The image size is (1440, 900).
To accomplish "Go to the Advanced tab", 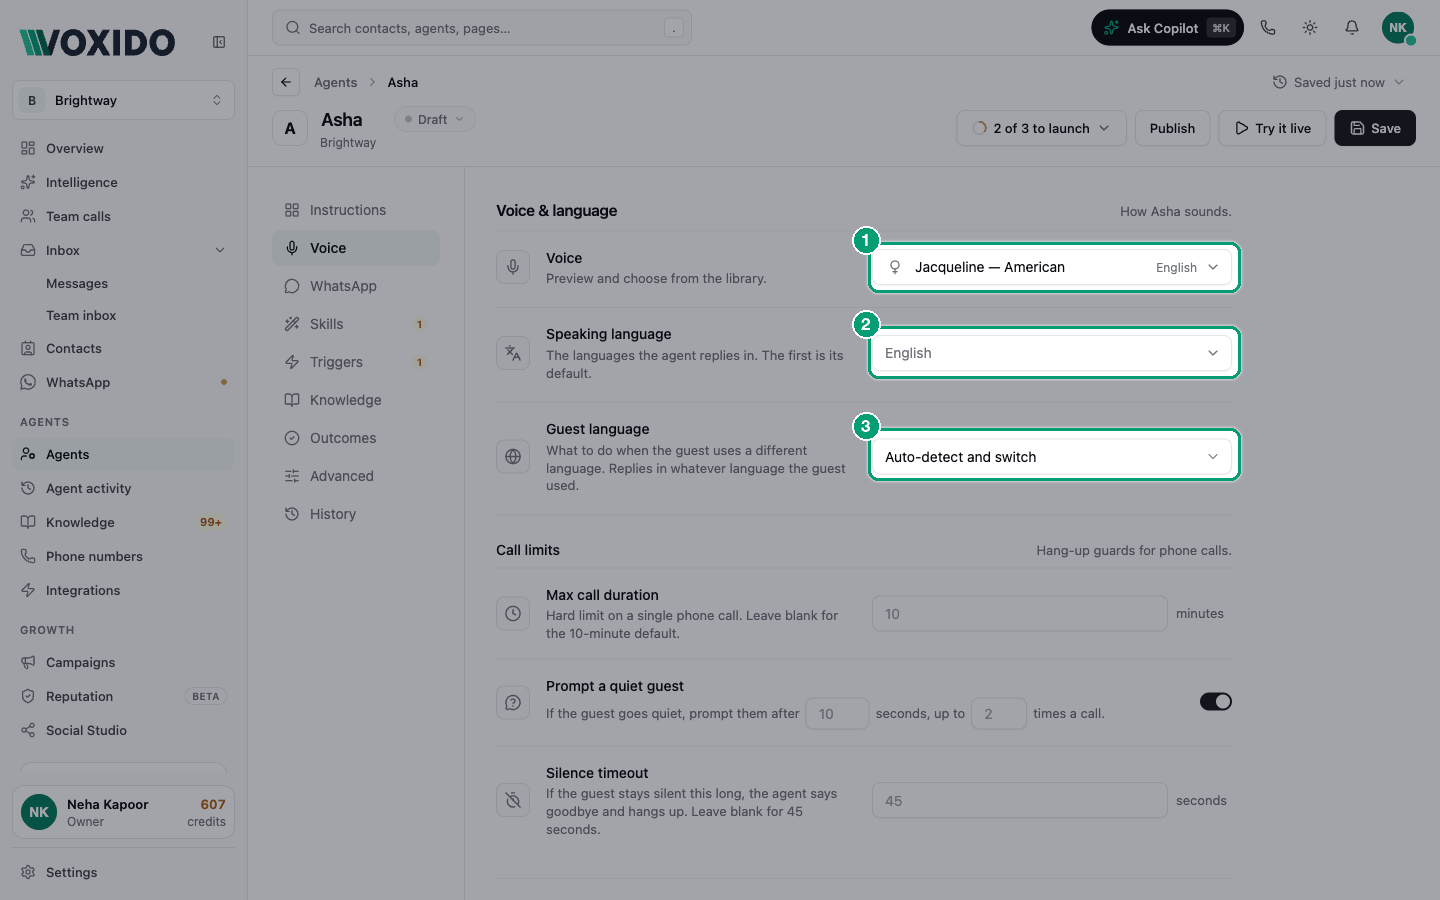I will [x=356, y=476].
